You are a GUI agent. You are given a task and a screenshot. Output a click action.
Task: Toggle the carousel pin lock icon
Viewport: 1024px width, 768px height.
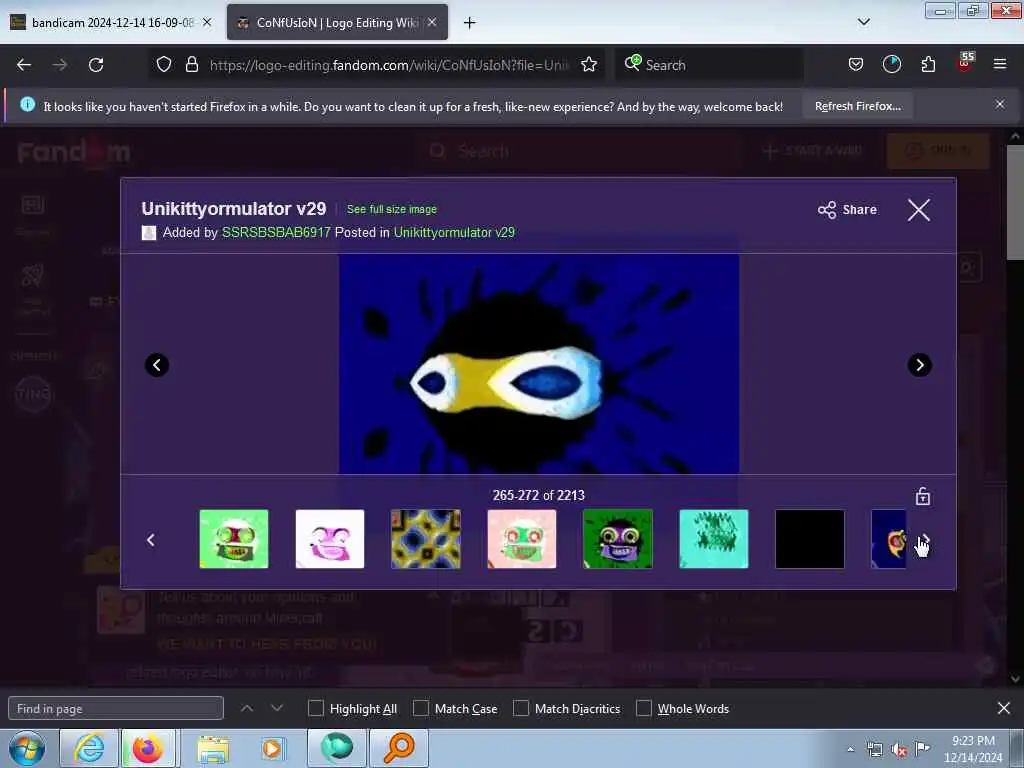(923, 496)
